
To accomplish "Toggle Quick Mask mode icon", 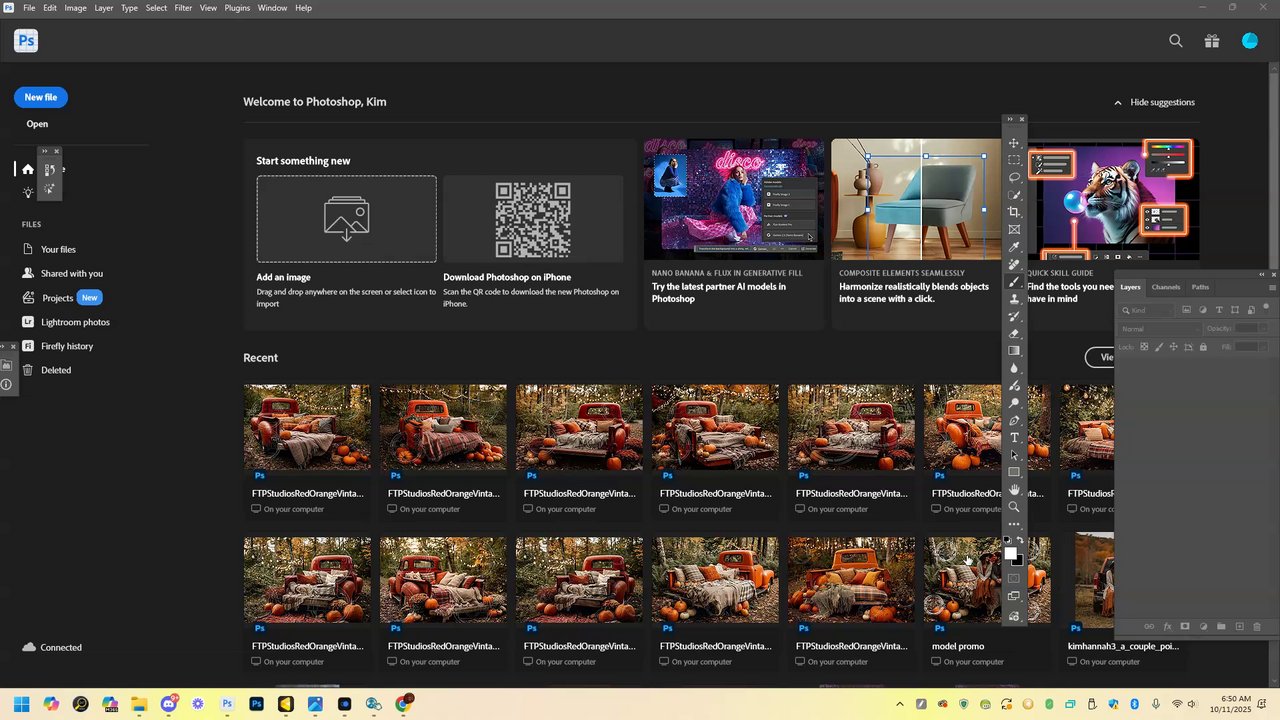I will tap(1014, 578).
